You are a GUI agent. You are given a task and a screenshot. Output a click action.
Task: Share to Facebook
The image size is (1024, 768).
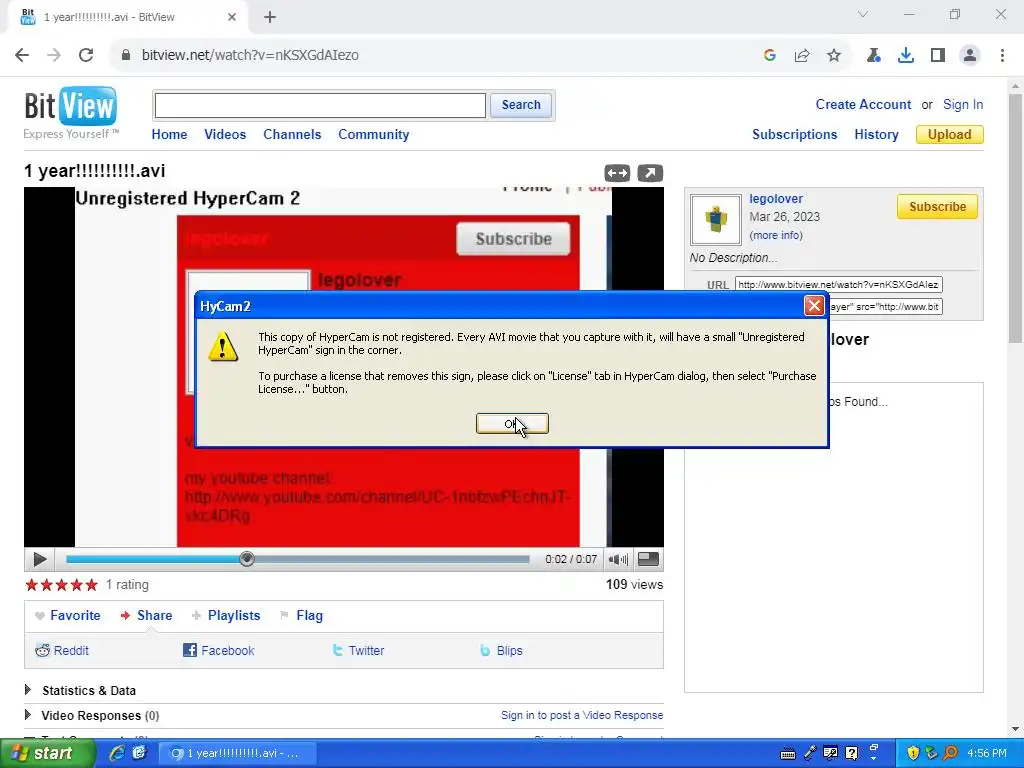point(219,650)
